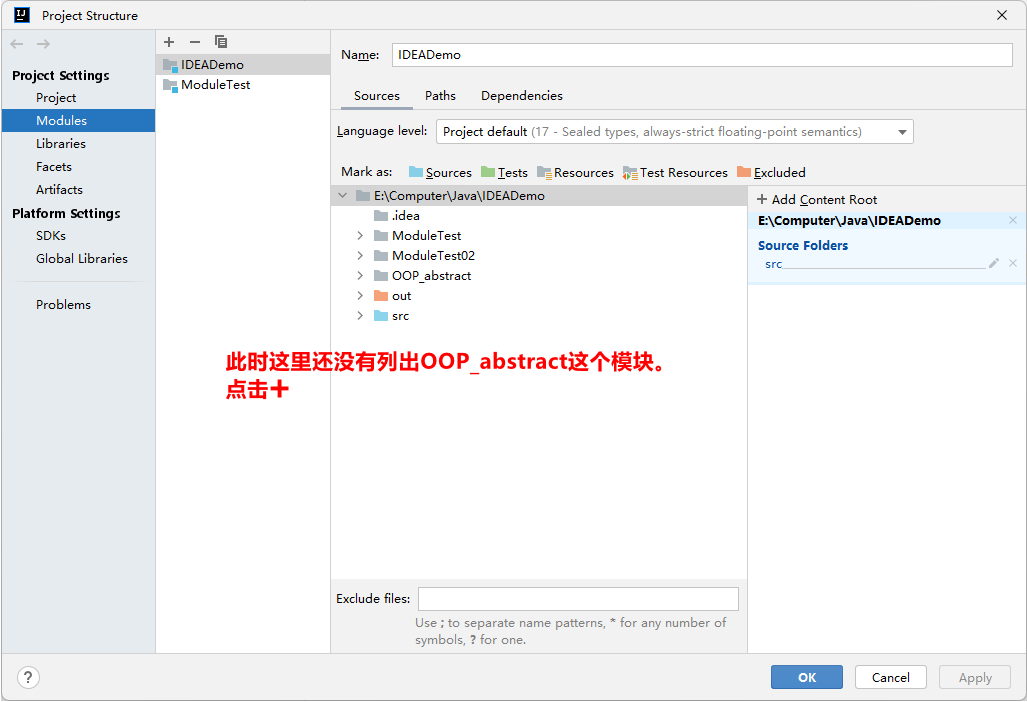
Task: Click Add Content Root
Action: [817, 199]
